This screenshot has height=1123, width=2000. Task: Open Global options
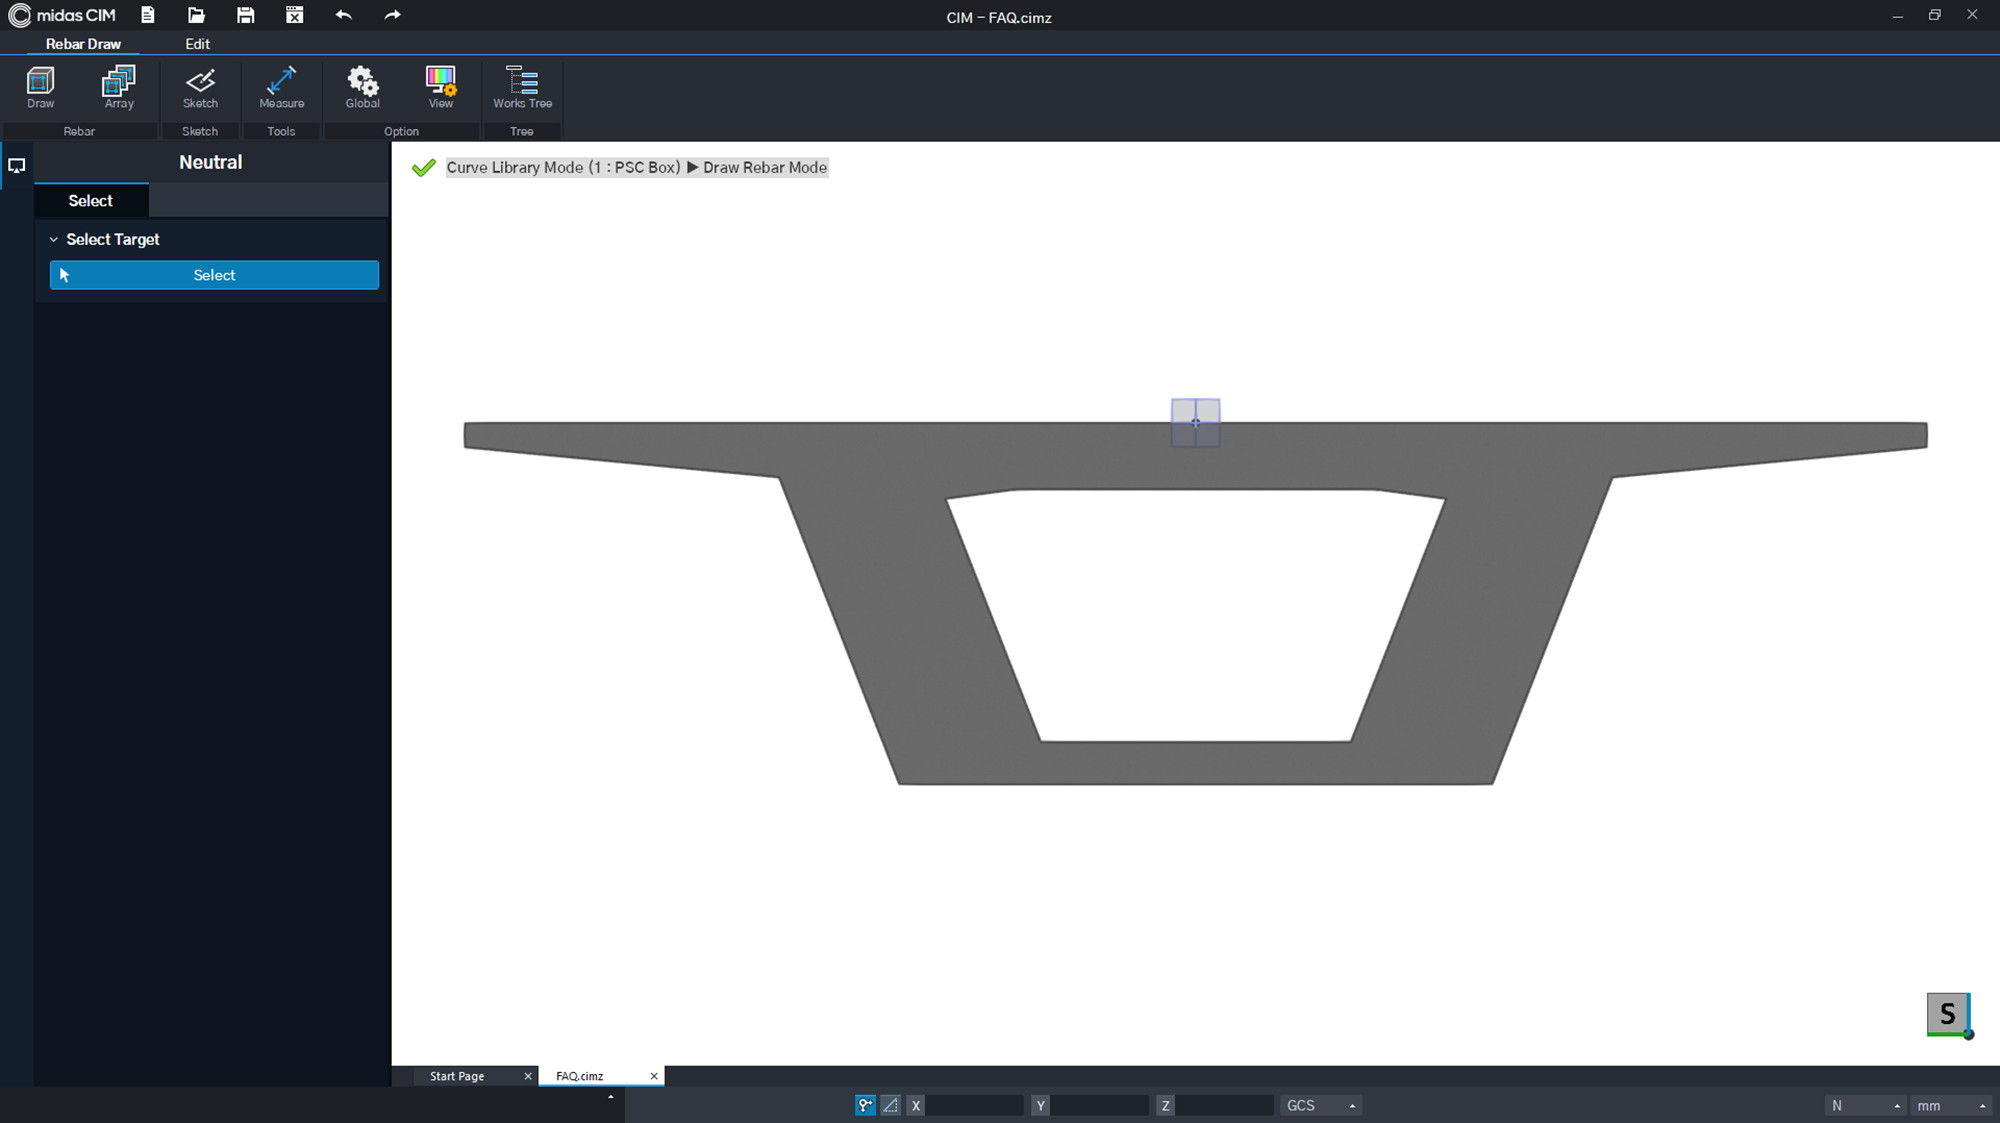pyautogui.click(x=362, y=87)
